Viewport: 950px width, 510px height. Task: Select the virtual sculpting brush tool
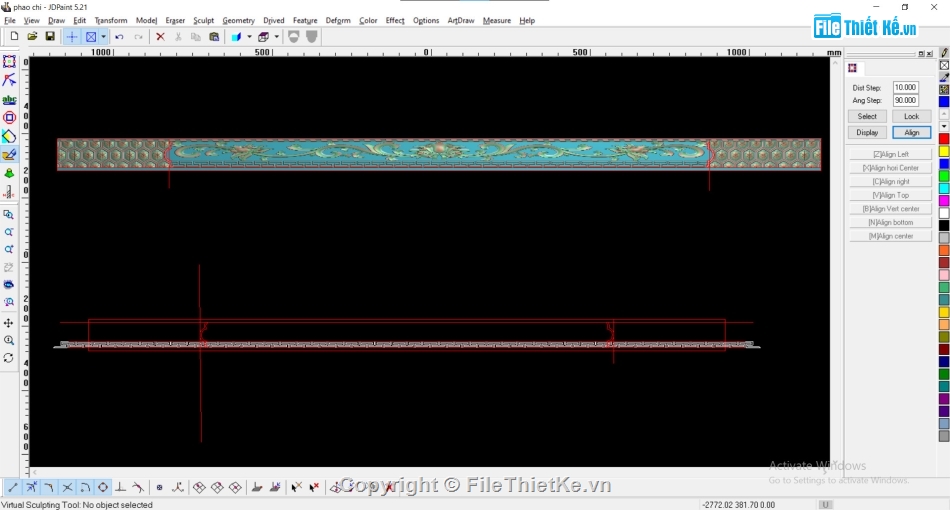click(x=9, y=154)
